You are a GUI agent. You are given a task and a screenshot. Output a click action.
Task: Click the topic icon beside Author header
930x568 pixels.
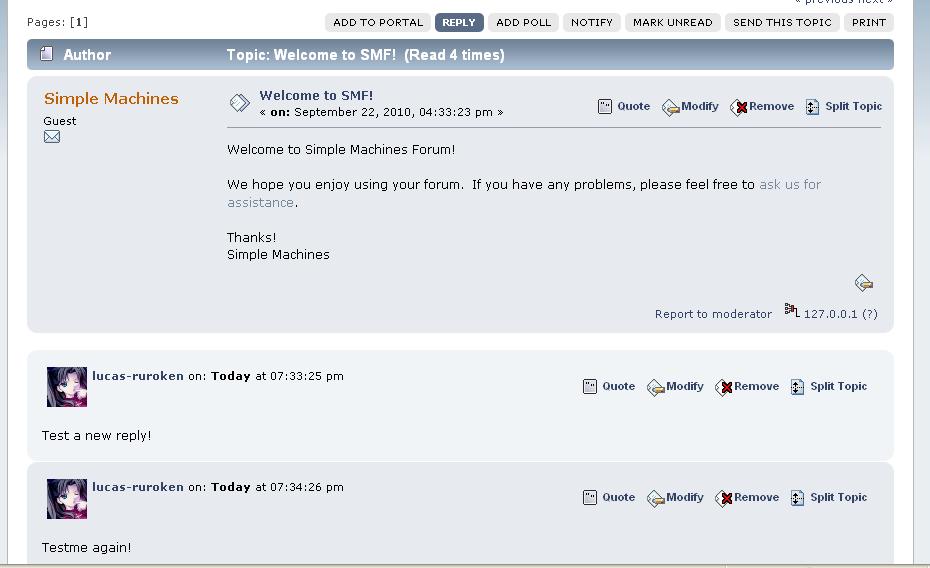(x=46, y=54)
